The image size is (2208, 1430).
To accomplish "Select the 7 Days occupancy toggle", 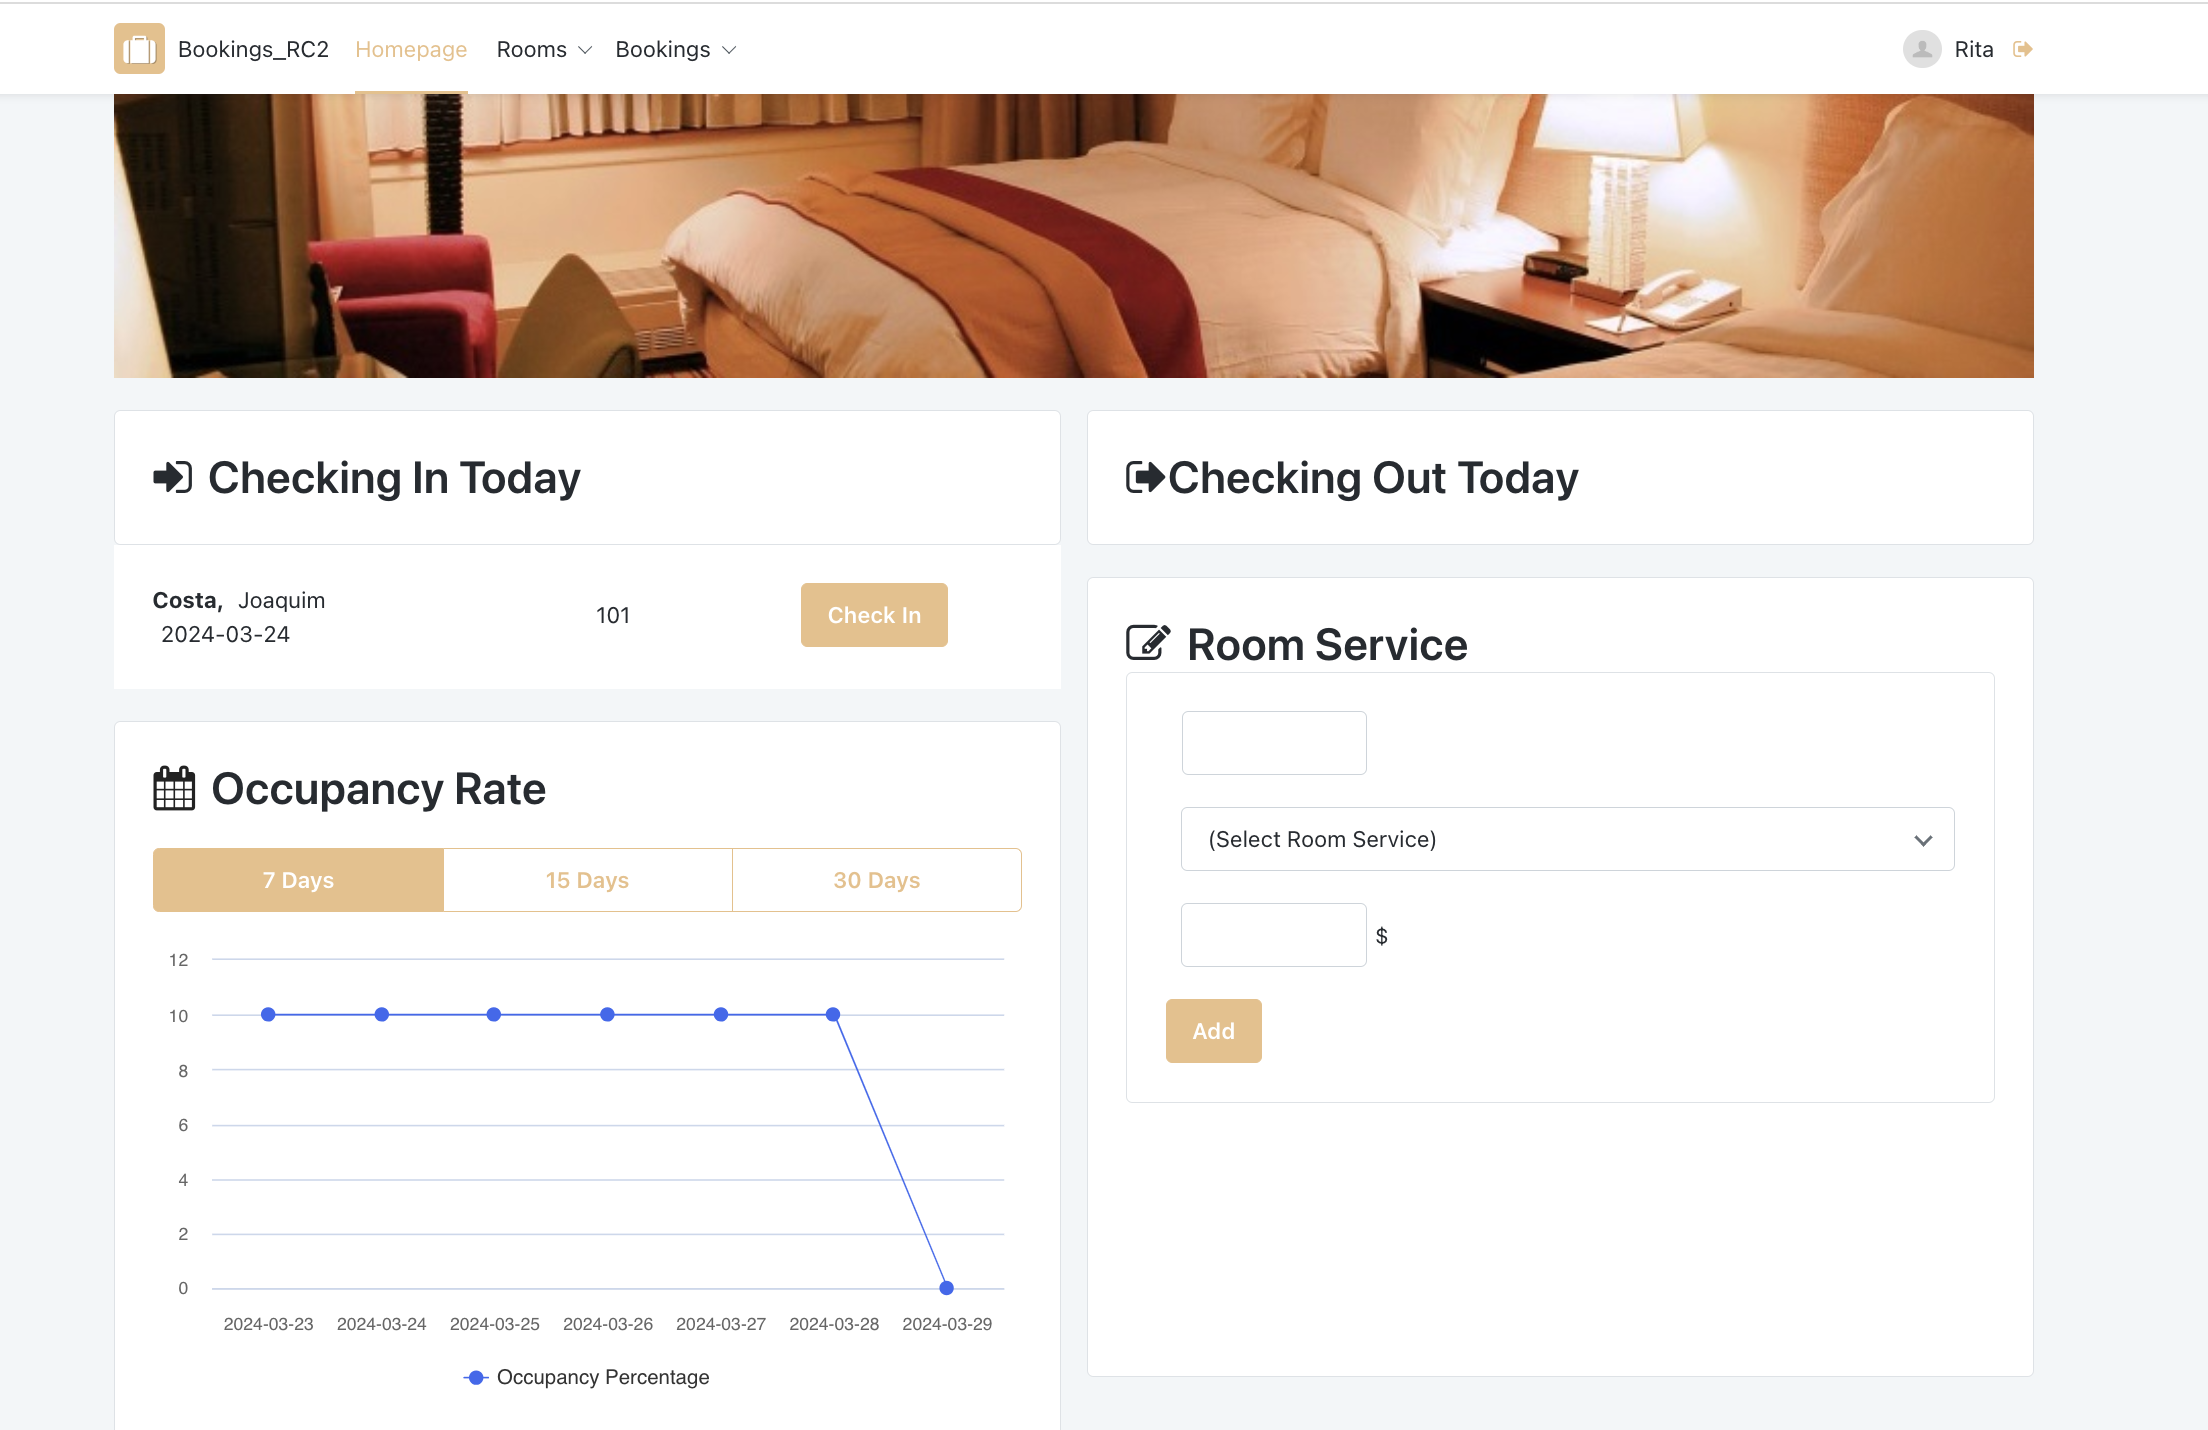I will tap(298, 880).
